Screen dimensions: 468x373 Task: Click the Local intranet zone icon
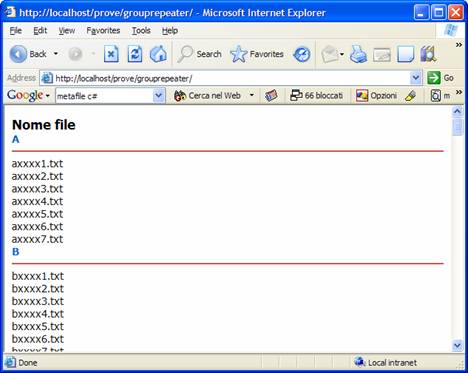pyautogui.click(x=359, y=362)
